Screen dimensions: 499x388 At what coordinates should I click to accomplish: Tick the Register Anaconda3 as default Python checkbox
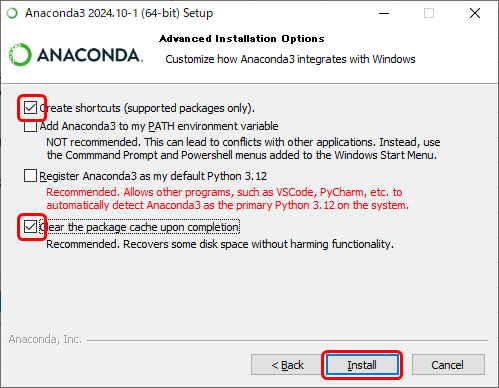(x=30, y=176)
